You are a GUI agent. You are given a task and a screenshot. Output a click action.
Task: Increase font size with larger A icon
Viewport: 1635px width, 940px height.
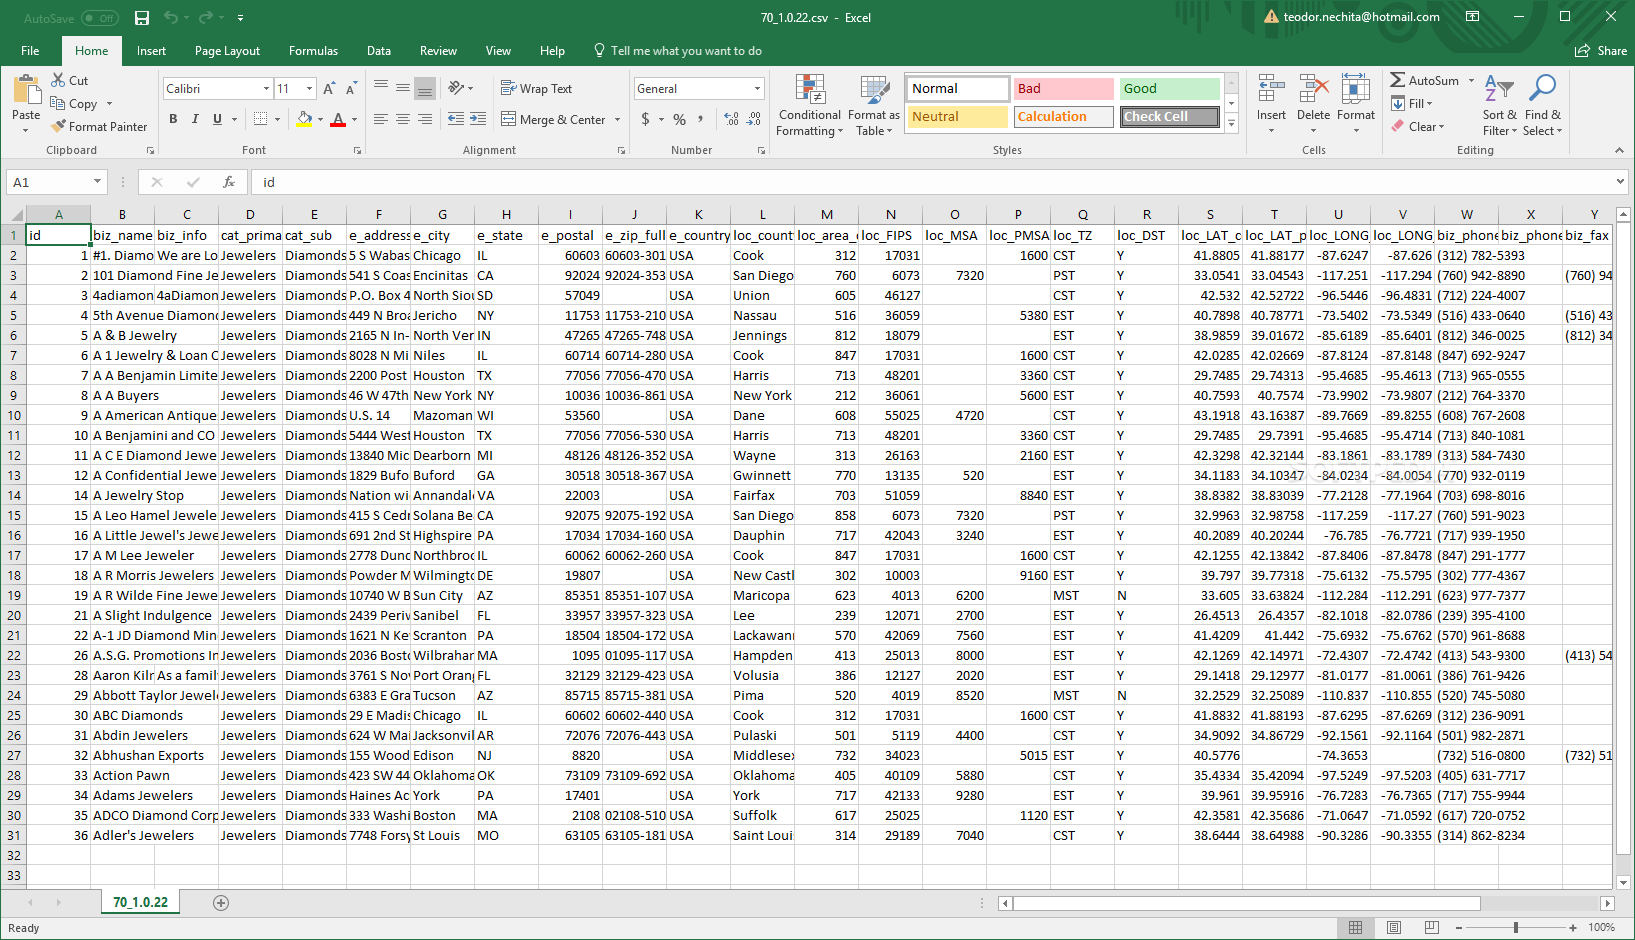coord(329,88)
